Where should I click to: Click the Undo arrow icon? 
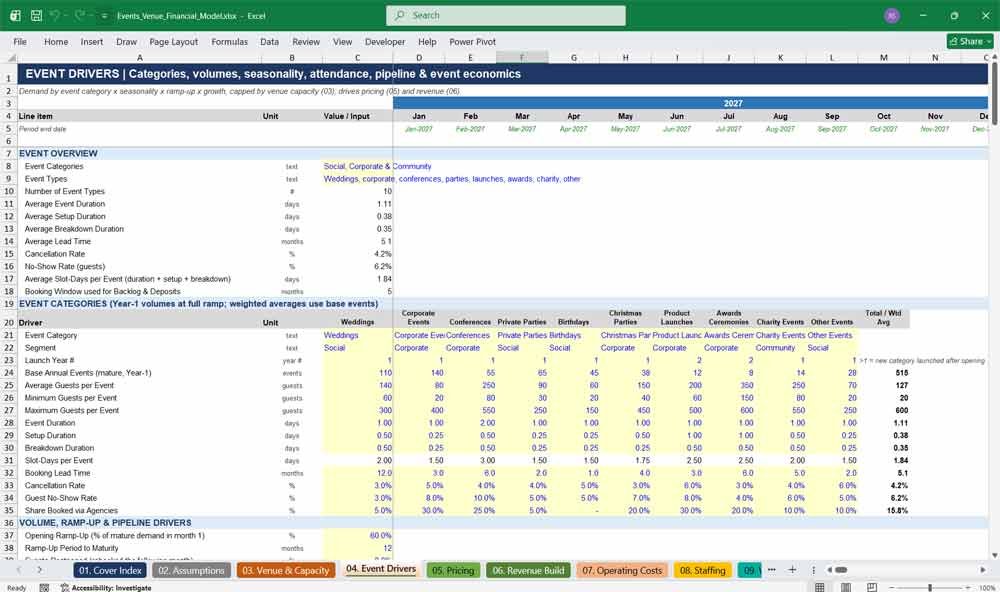click(x=55, y=15)
